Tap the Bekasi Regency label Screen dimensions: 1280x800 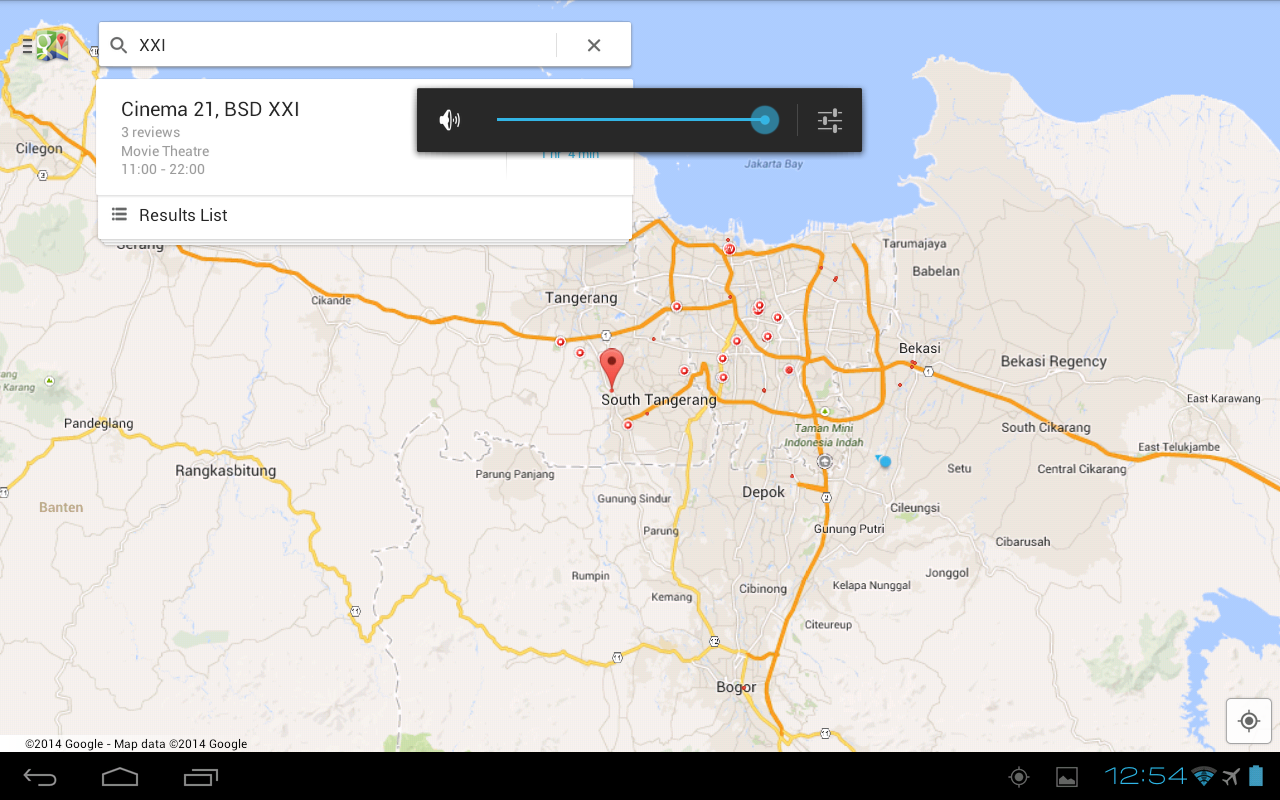(x=1053, y=362)
